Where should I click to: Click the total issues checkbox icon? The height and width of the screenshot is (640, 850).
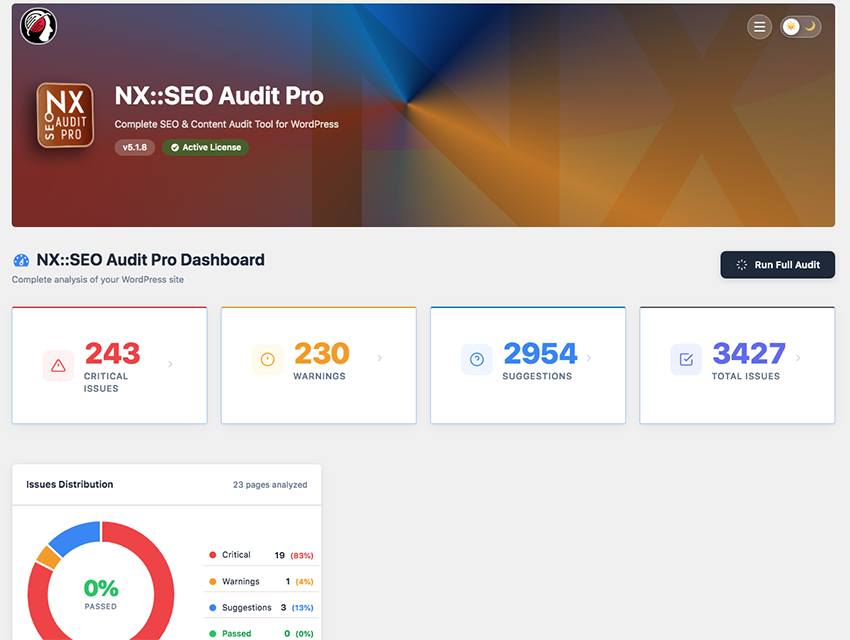[x=686, y=359]
